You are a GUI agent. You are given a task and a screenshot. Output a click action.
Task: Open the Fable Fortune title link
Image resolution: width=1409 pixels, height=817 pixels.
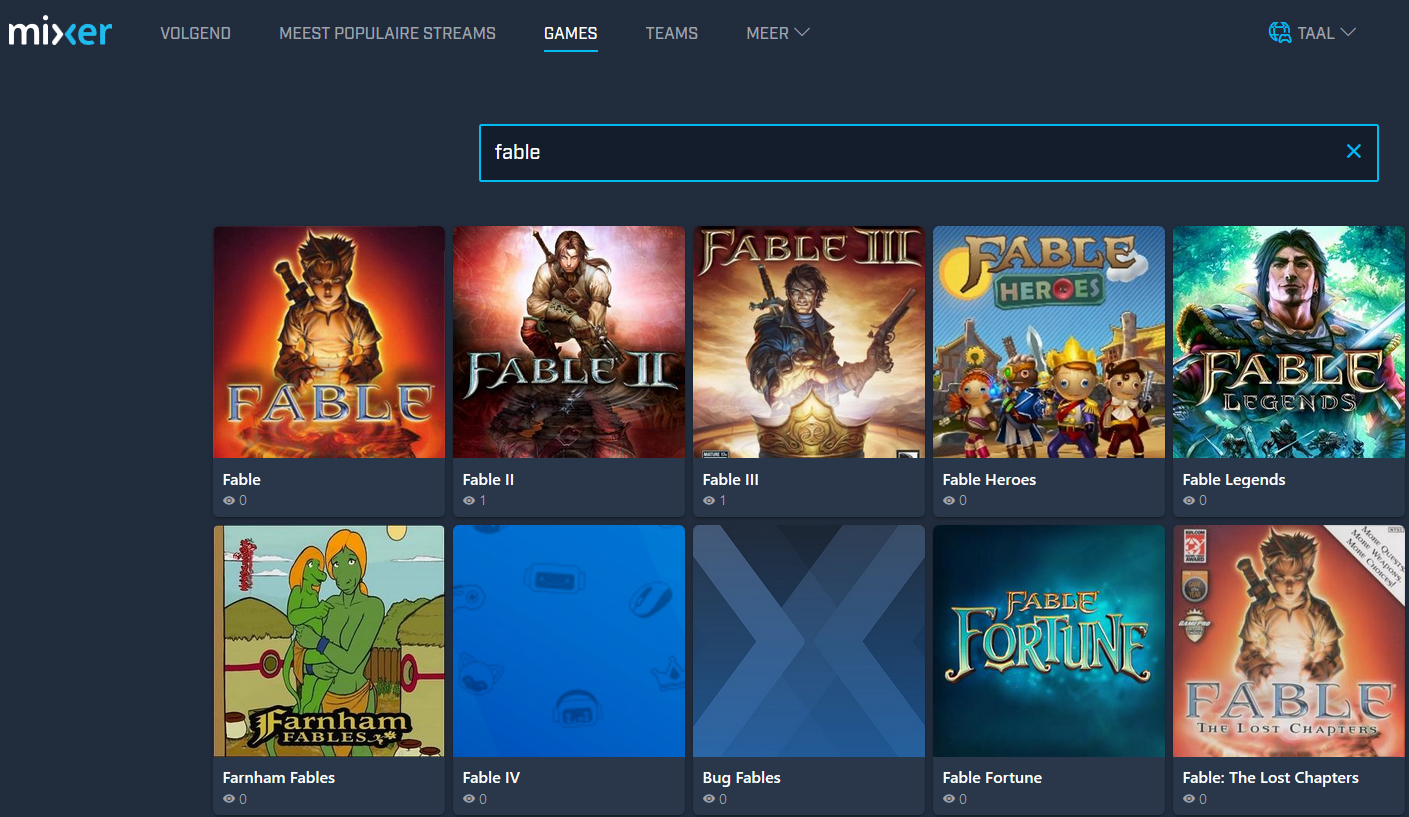(x=993, y=777)
